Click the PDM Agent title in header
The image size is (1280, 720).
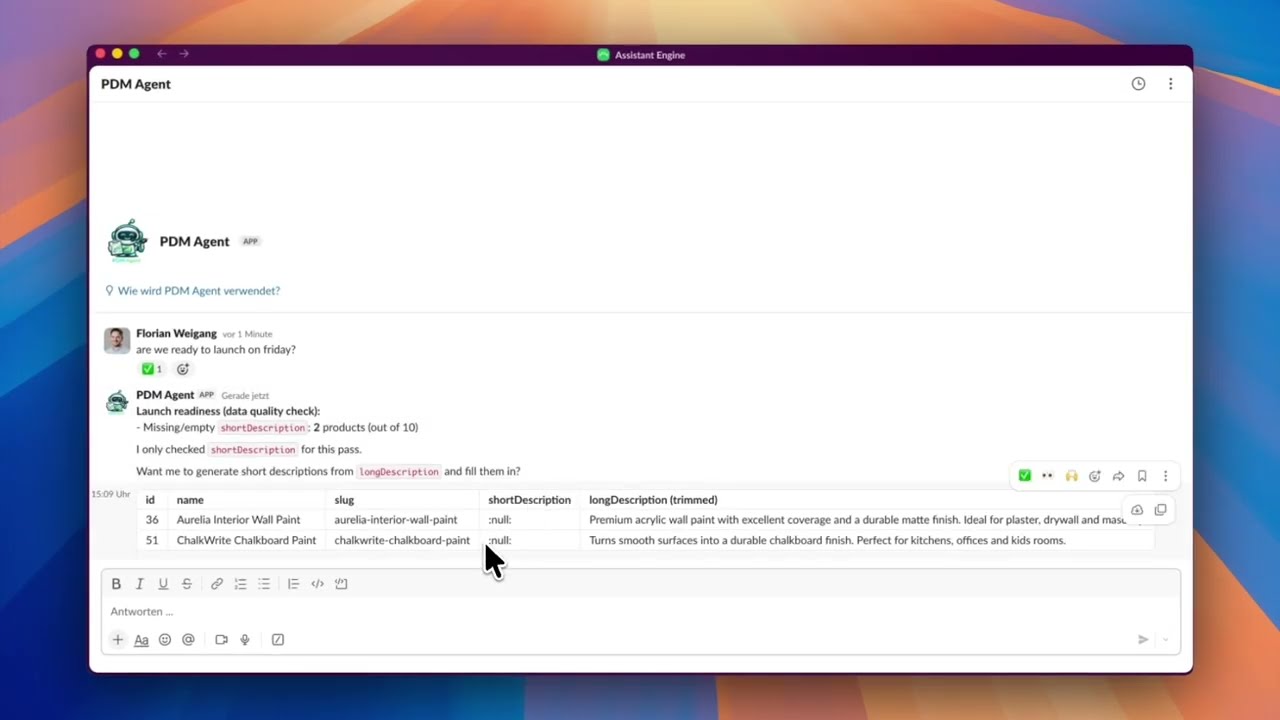coord(136,84)
